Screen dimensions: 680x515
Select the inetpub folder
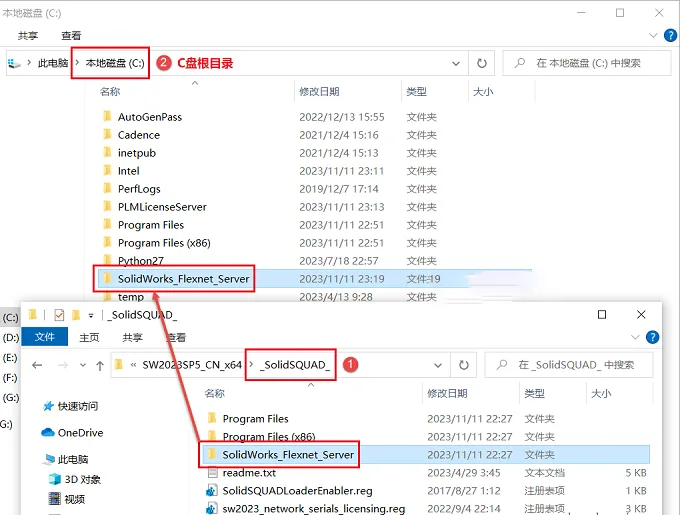point(137,153)
